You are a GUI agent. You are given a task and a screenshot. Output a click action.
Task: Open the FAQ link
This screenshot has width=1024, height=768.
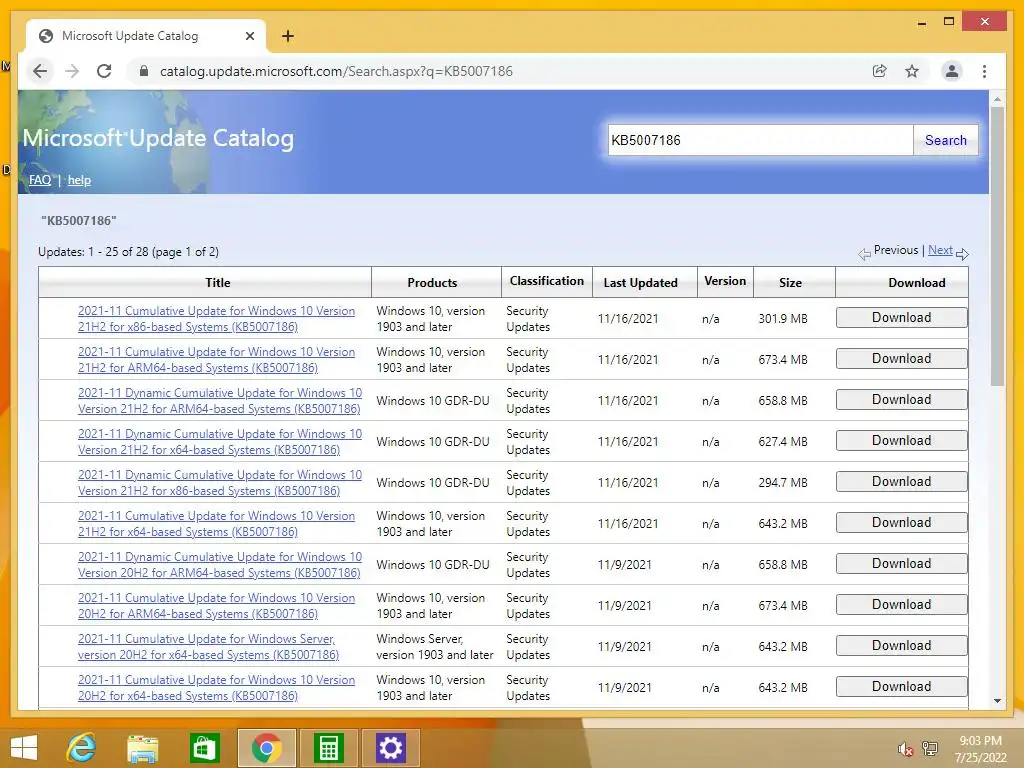tap(40, 180)
